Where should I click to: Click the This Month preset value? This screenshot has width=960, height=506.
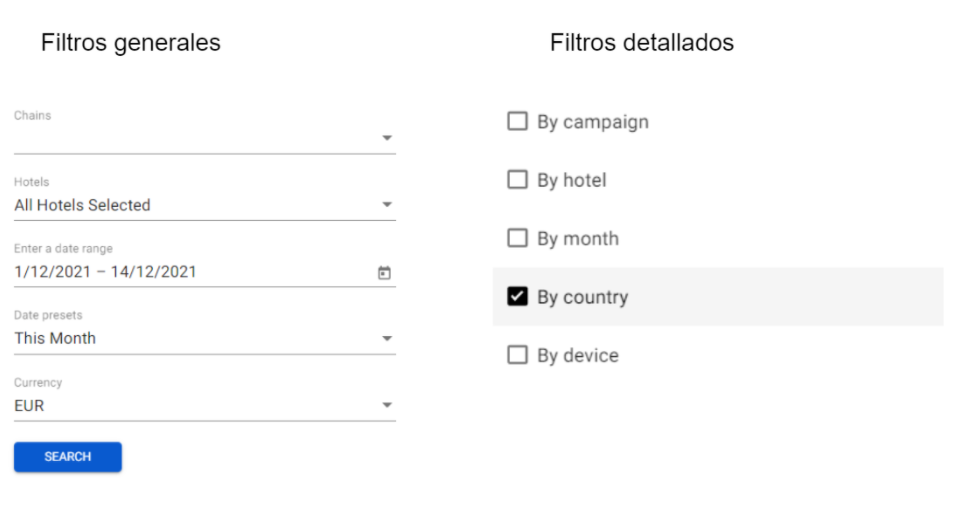point(55,338)
